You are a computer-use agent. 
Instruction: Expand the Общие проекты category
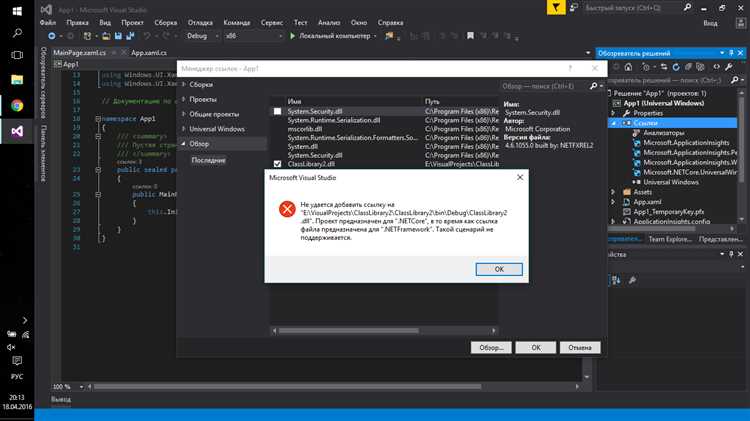184,114
